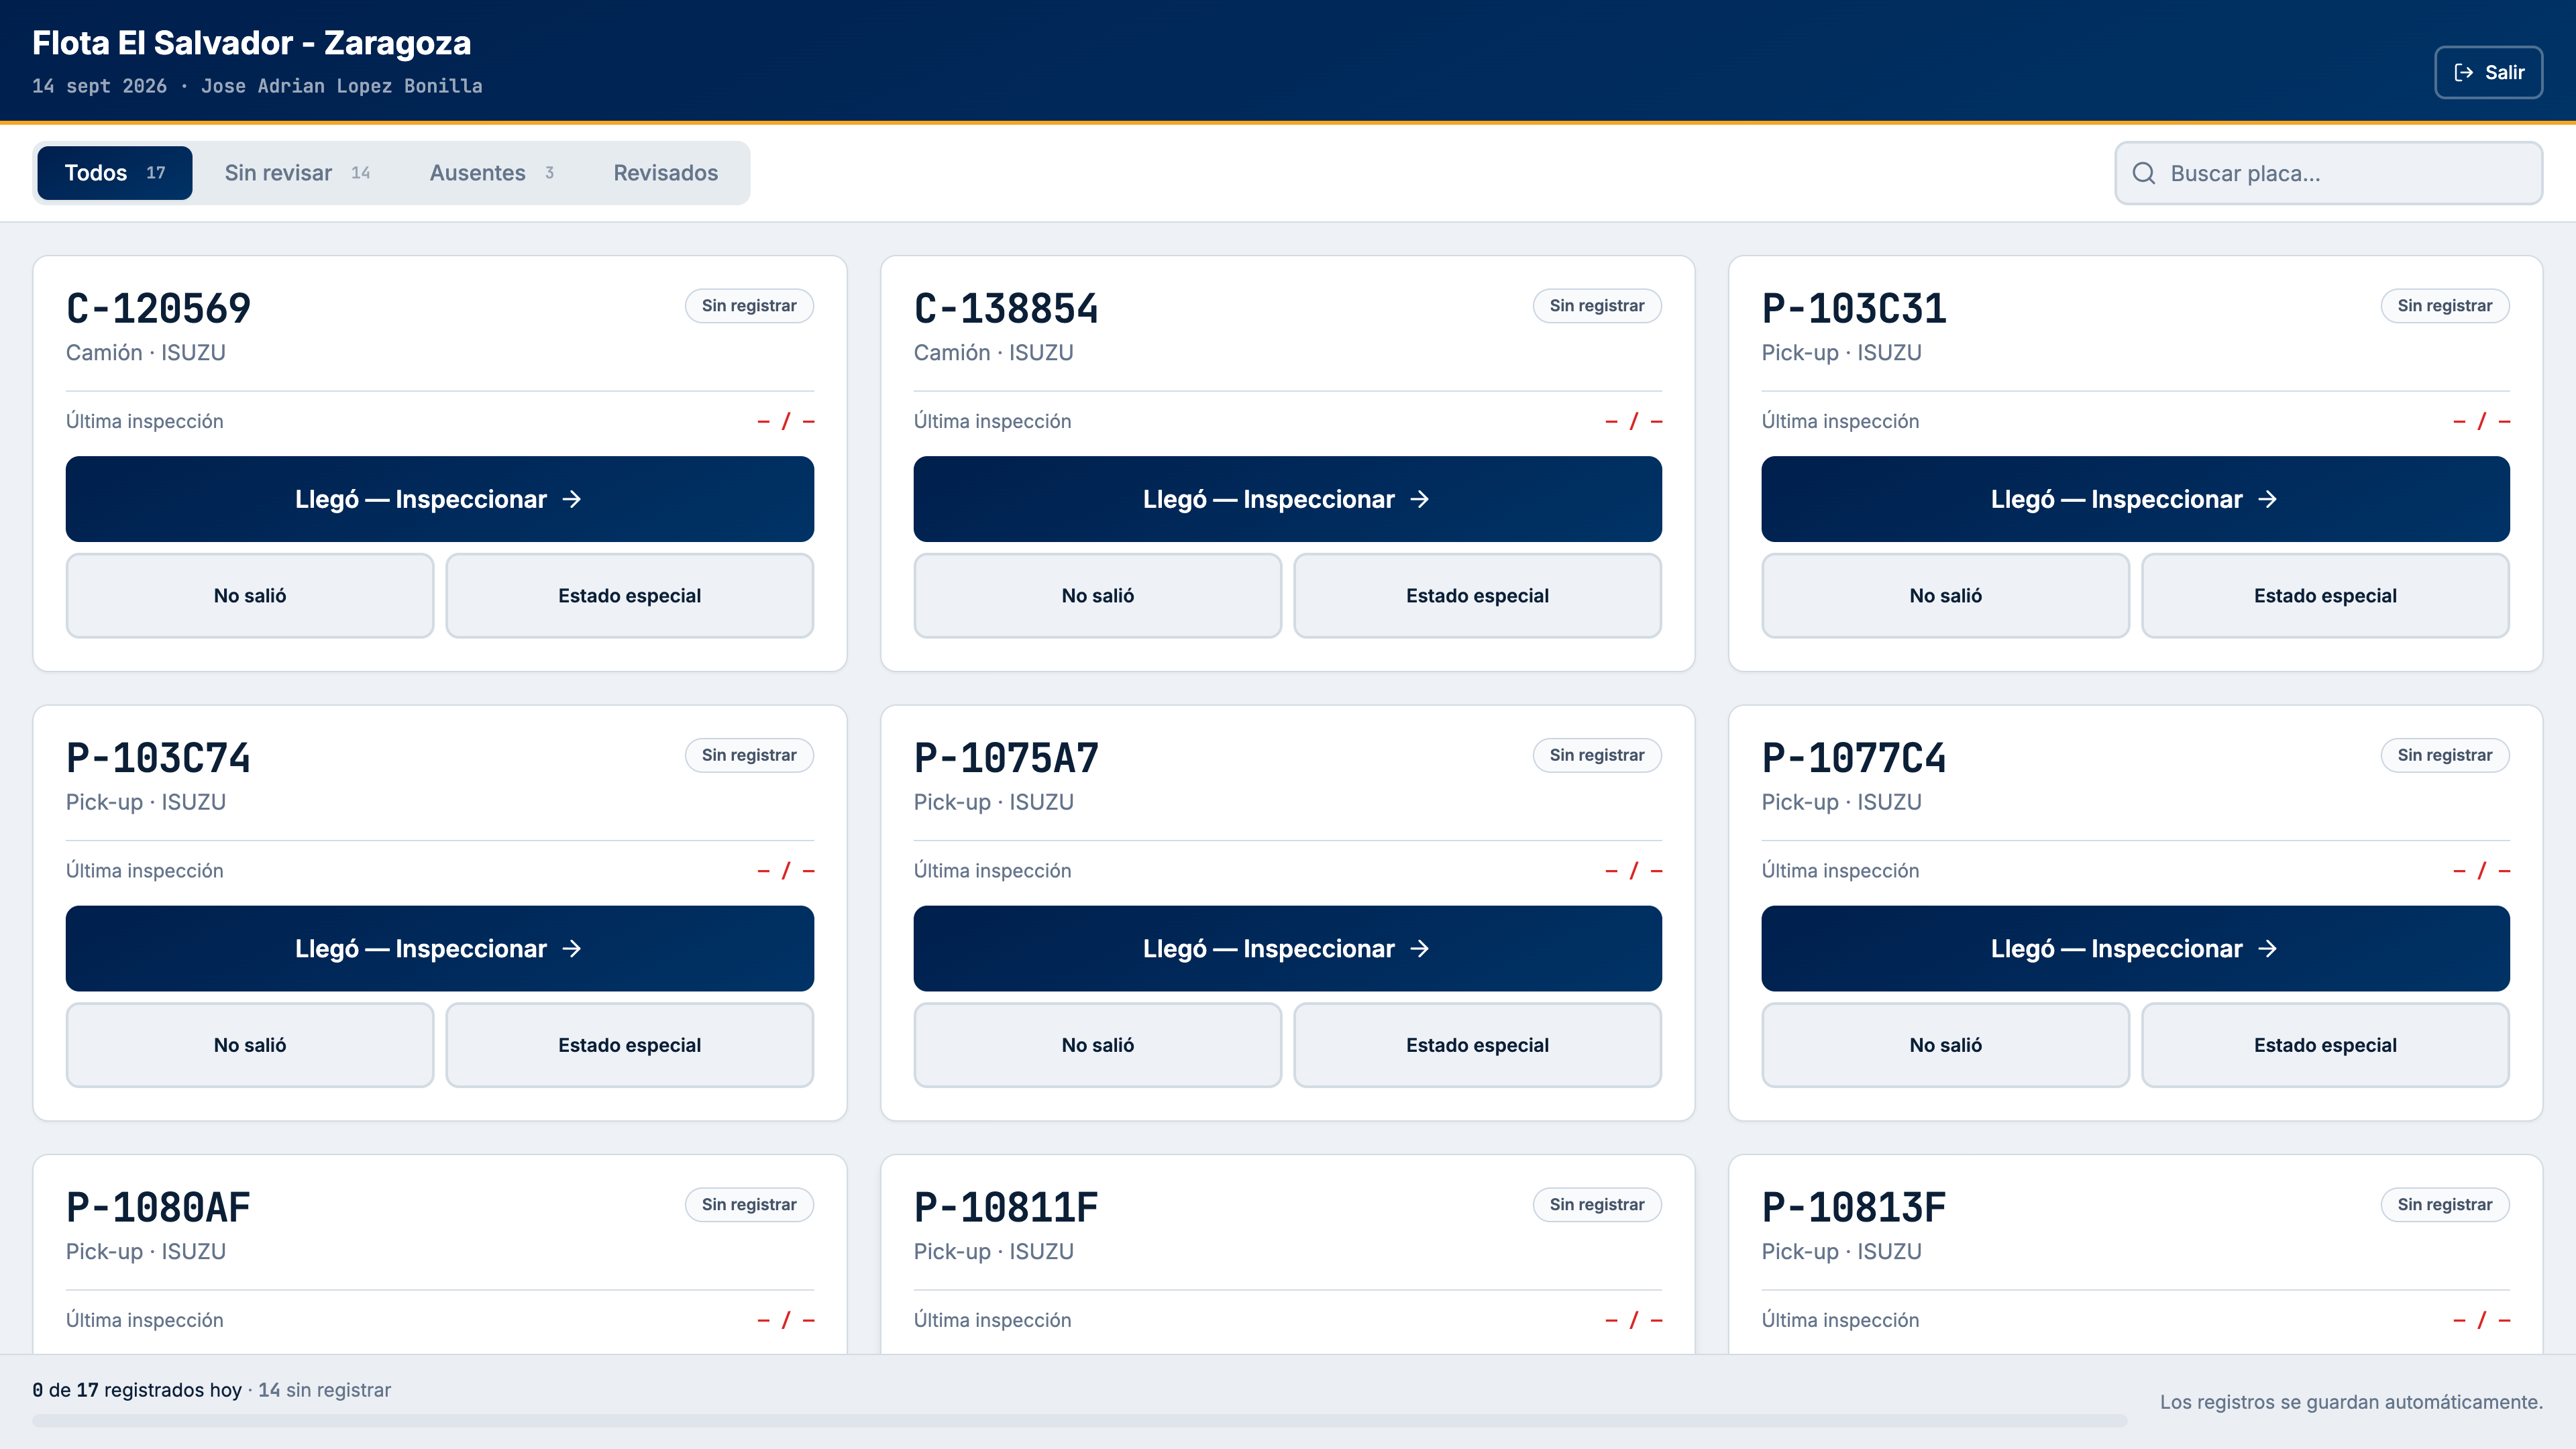Click the search magnifier icon
This screenshot has width=2576, height=1449.
click(x=2144, y=173)
